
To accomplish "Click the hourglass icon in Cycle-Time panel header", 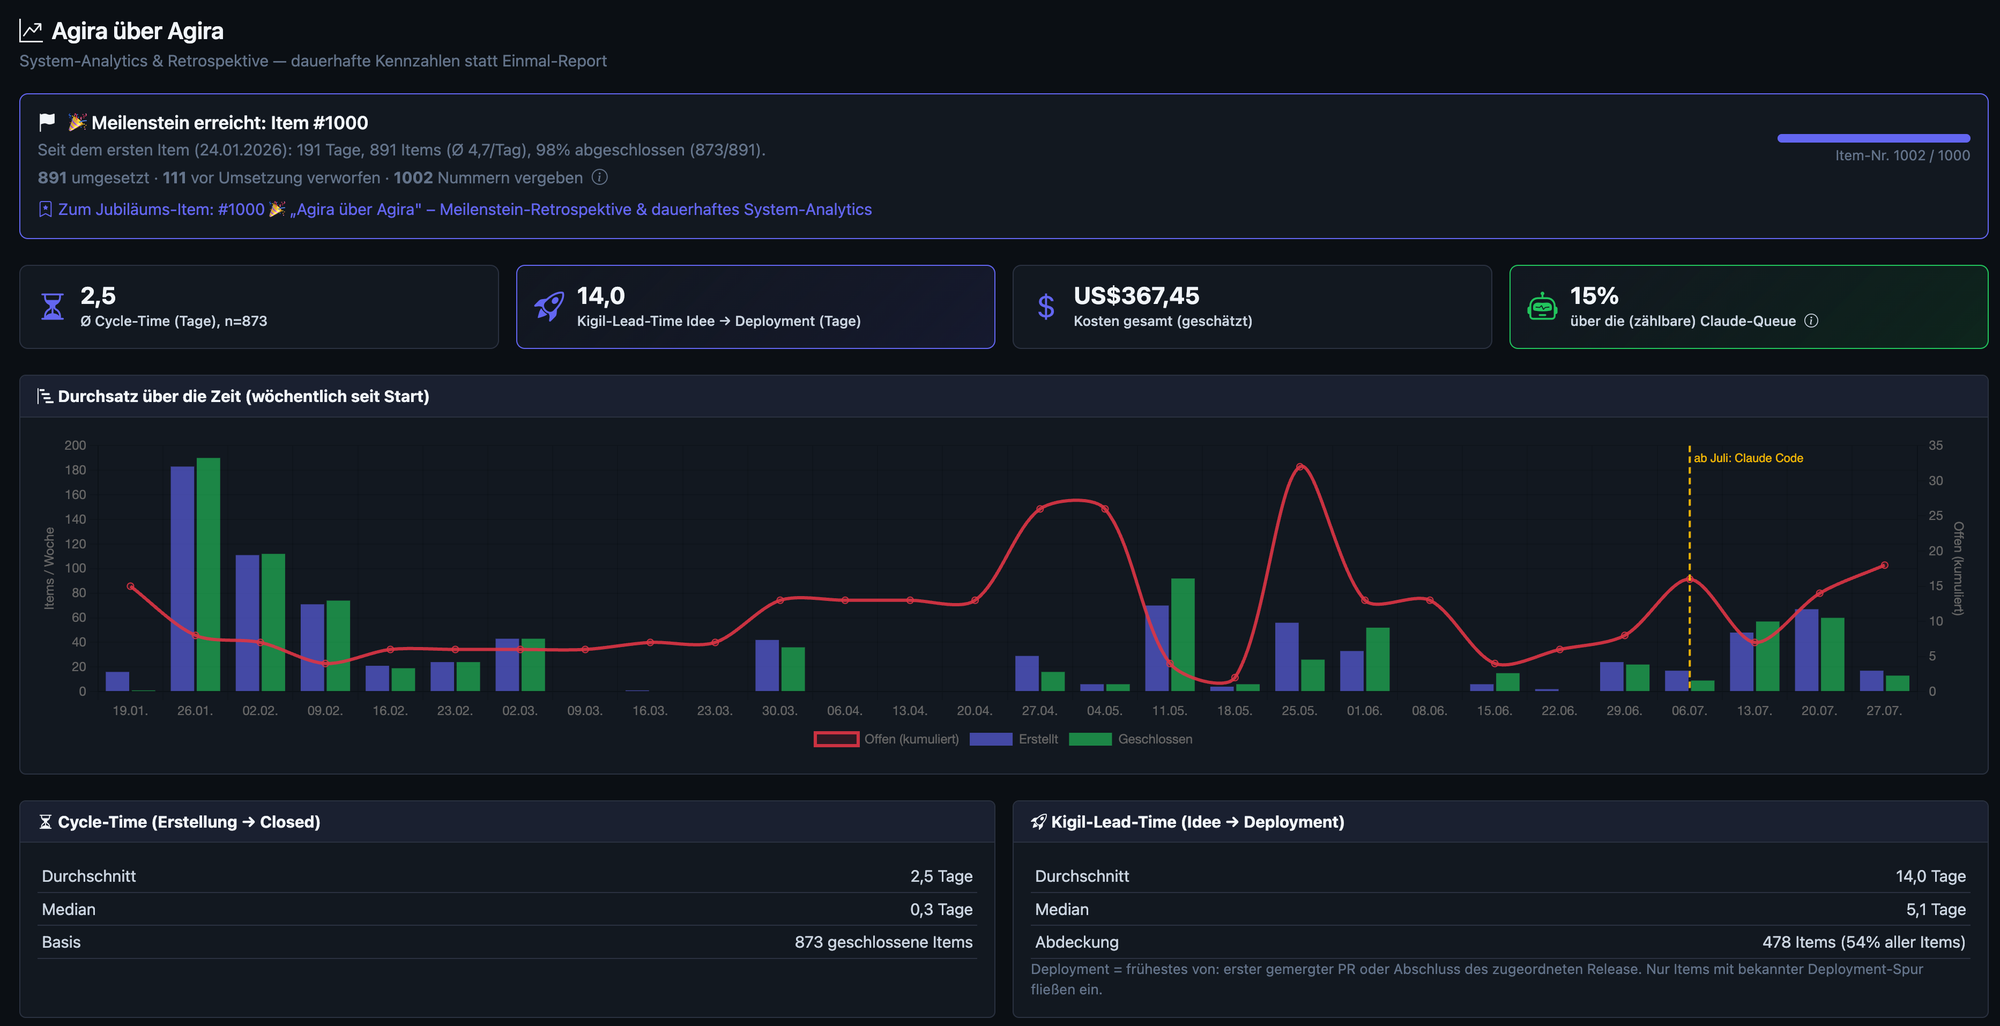I will click(45, 822).
